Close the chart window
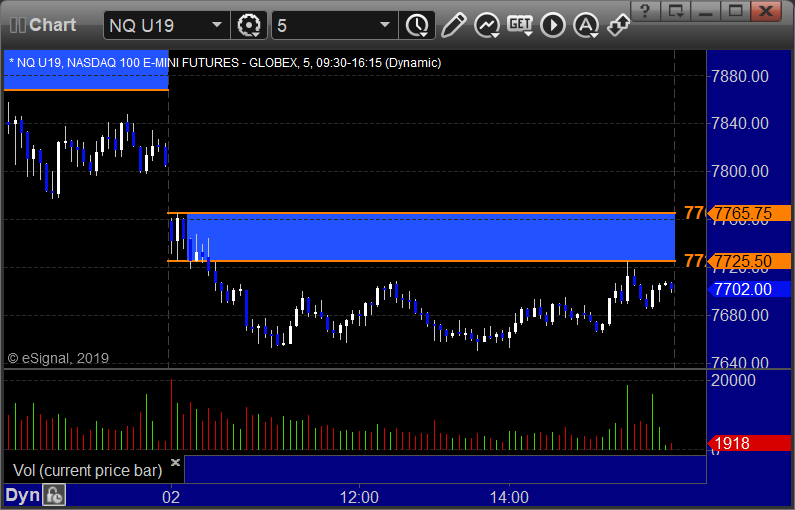 click(x=766, y=11)
